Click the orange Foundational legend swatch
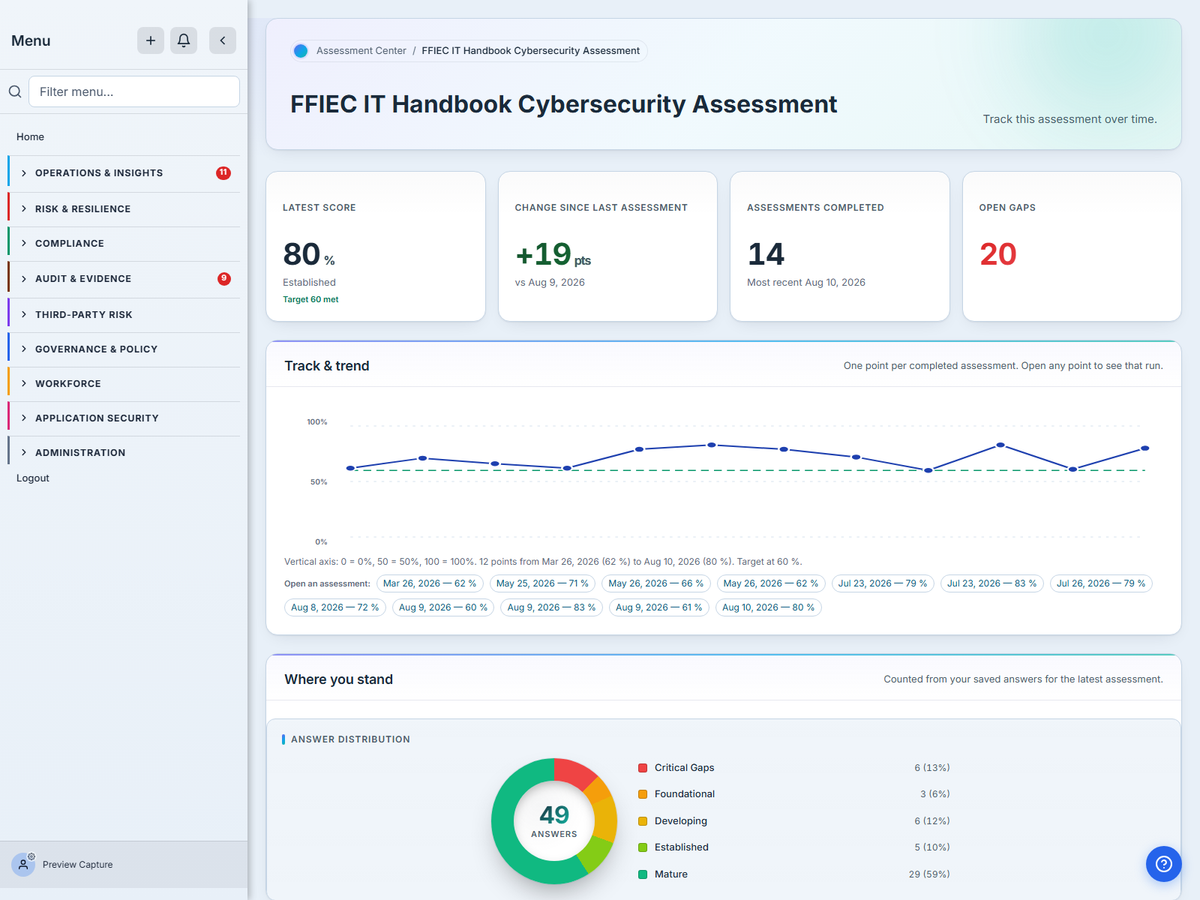Image resolution: width=1200 pixels, height=900 pixels. (x=642, y=794)
